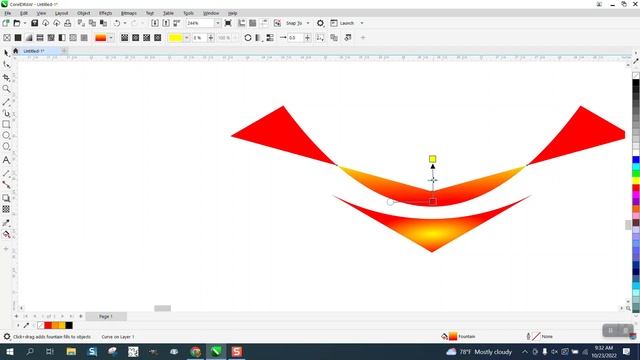Open the Tools menu
Viewport: 640px width, 360px height.
tap(189, 13)
